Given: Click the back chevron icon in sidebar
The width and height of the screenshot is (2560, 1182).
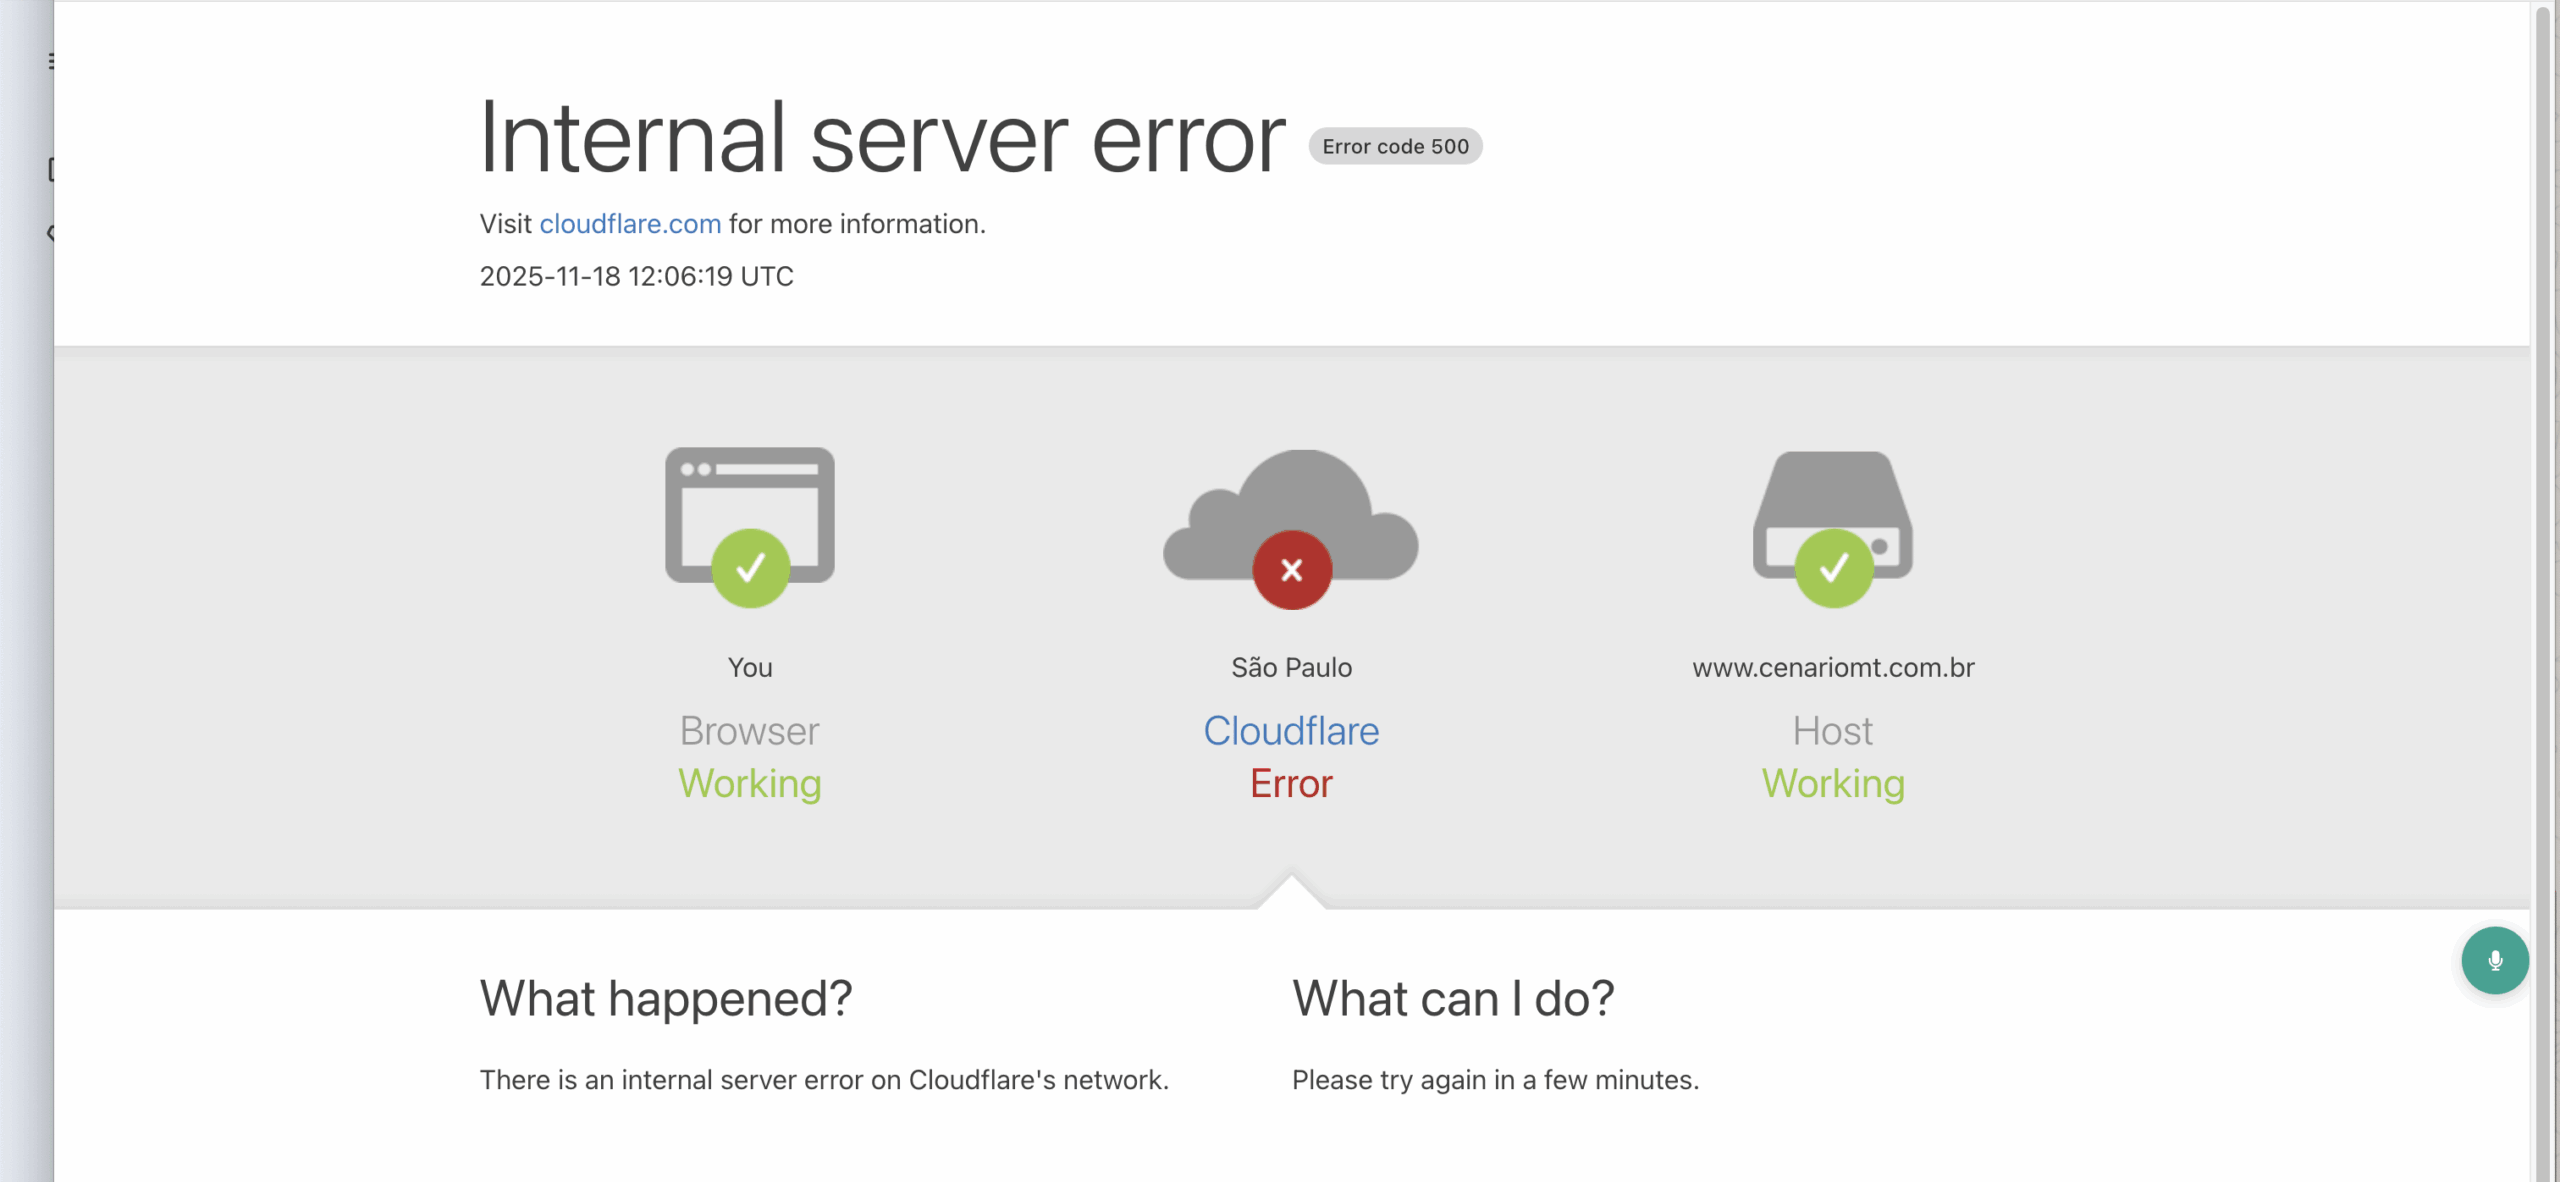Looking at the screenshot, I should pyautogui.click(x=52, y=233).
